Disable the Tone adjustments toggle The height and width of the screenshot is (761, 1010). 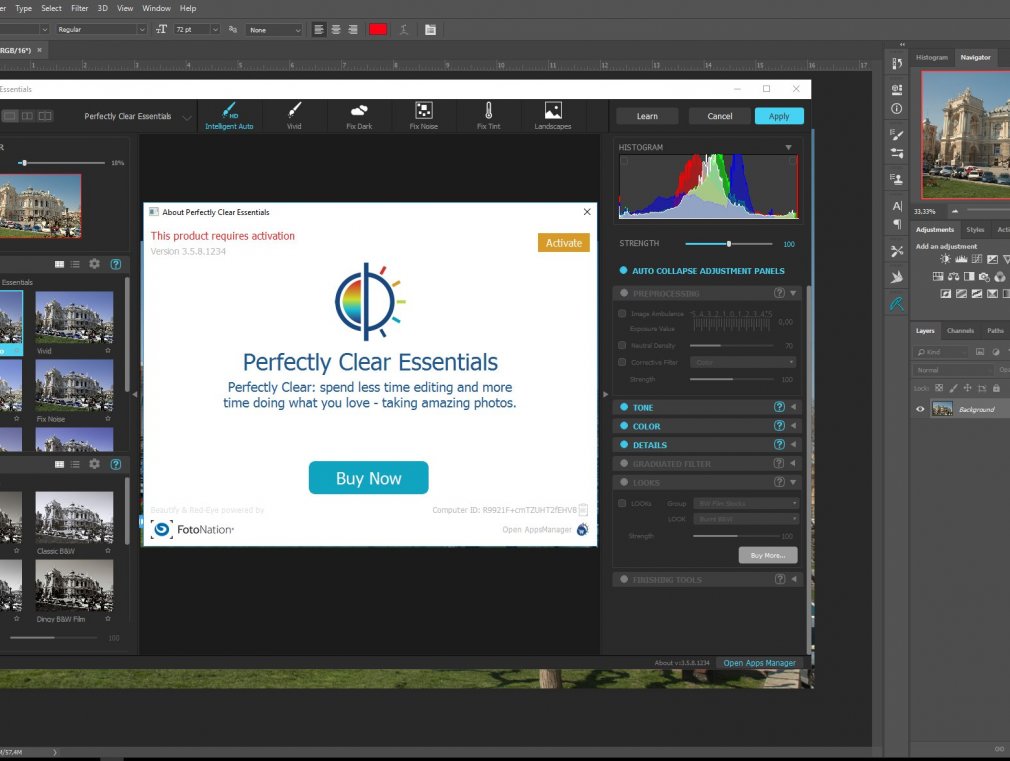[x=624, y=407]
